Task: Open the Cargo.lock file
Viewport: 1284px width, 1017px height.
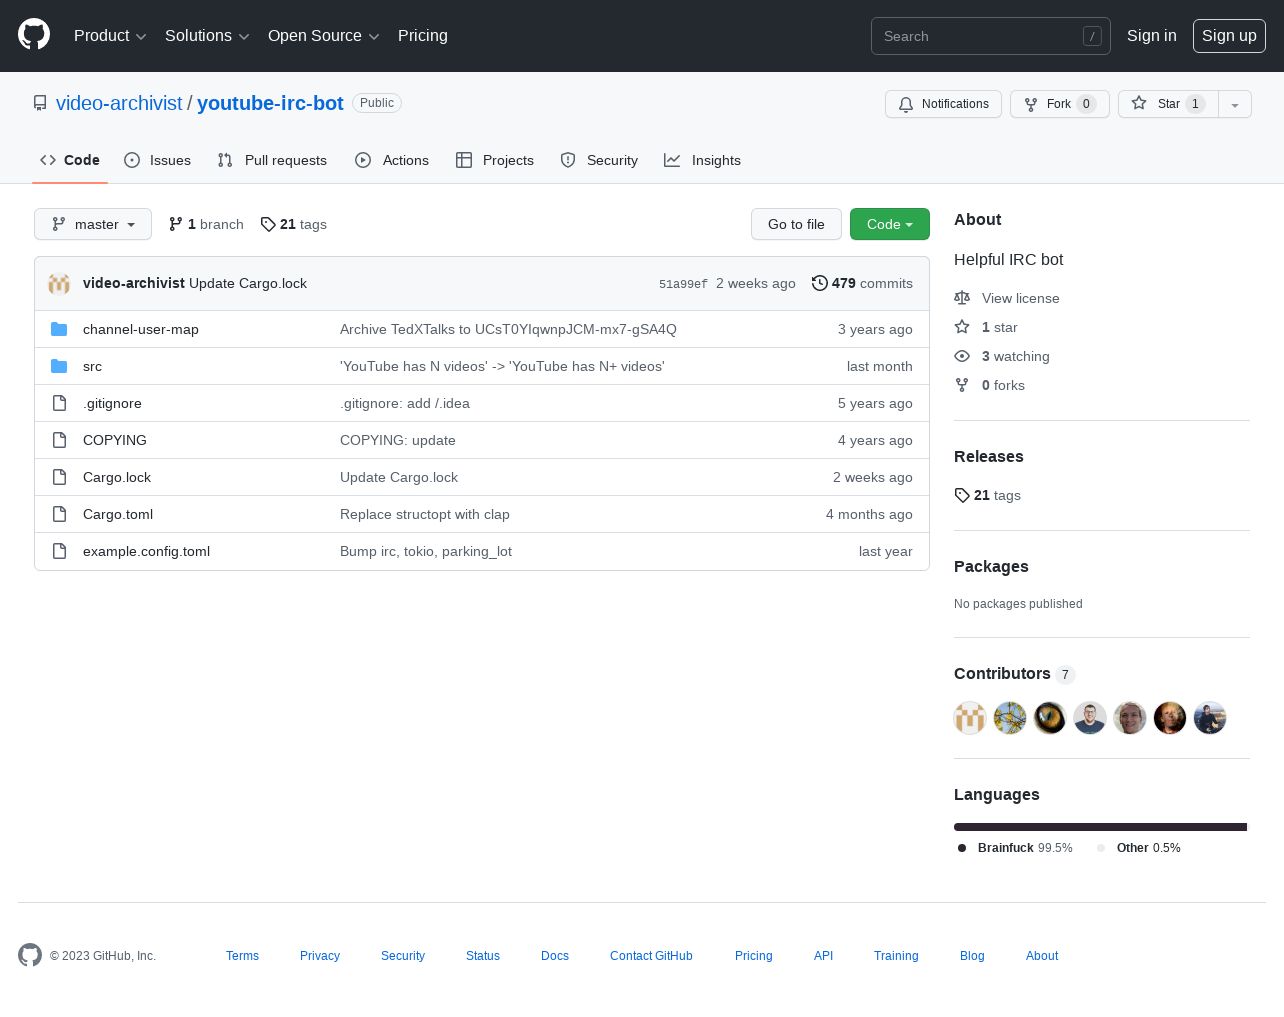Action: pyautogui.click(x=117, y=477)
